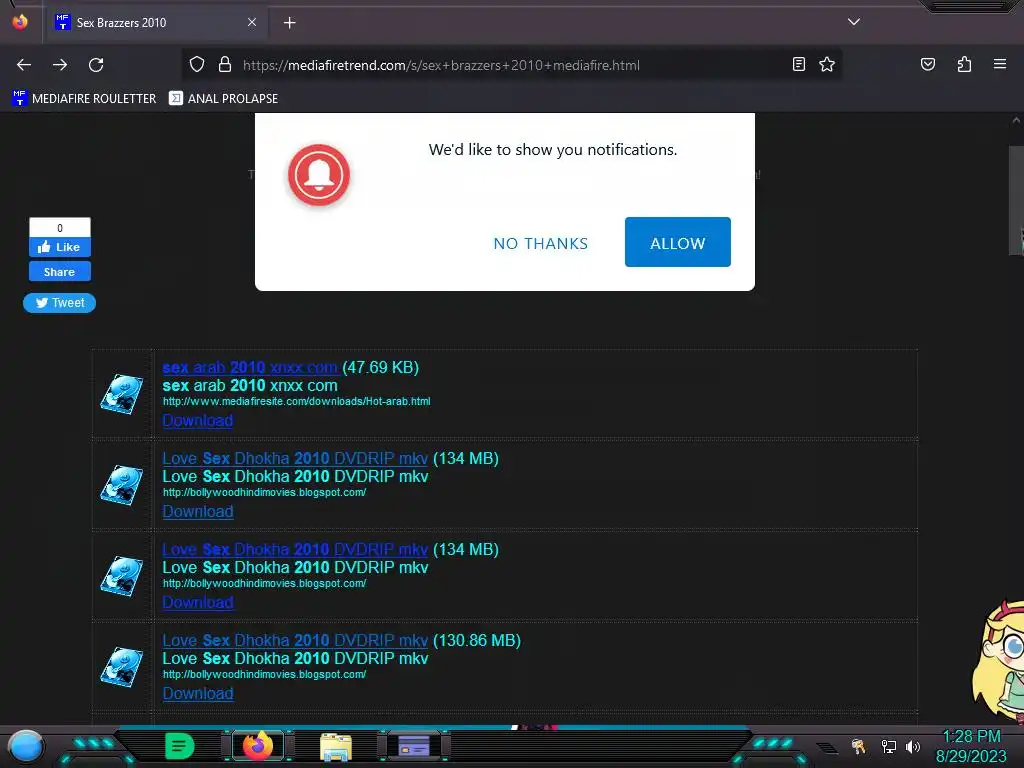The width and height of the screenshot is (1024, 768).
Task: Show hidden tray icons via striped button
Action: pos(827,748)
